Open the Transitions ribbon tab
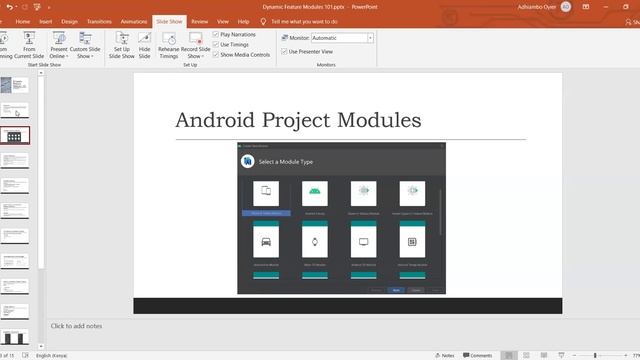Screen dimensions: 640x360 coord(99,21)
